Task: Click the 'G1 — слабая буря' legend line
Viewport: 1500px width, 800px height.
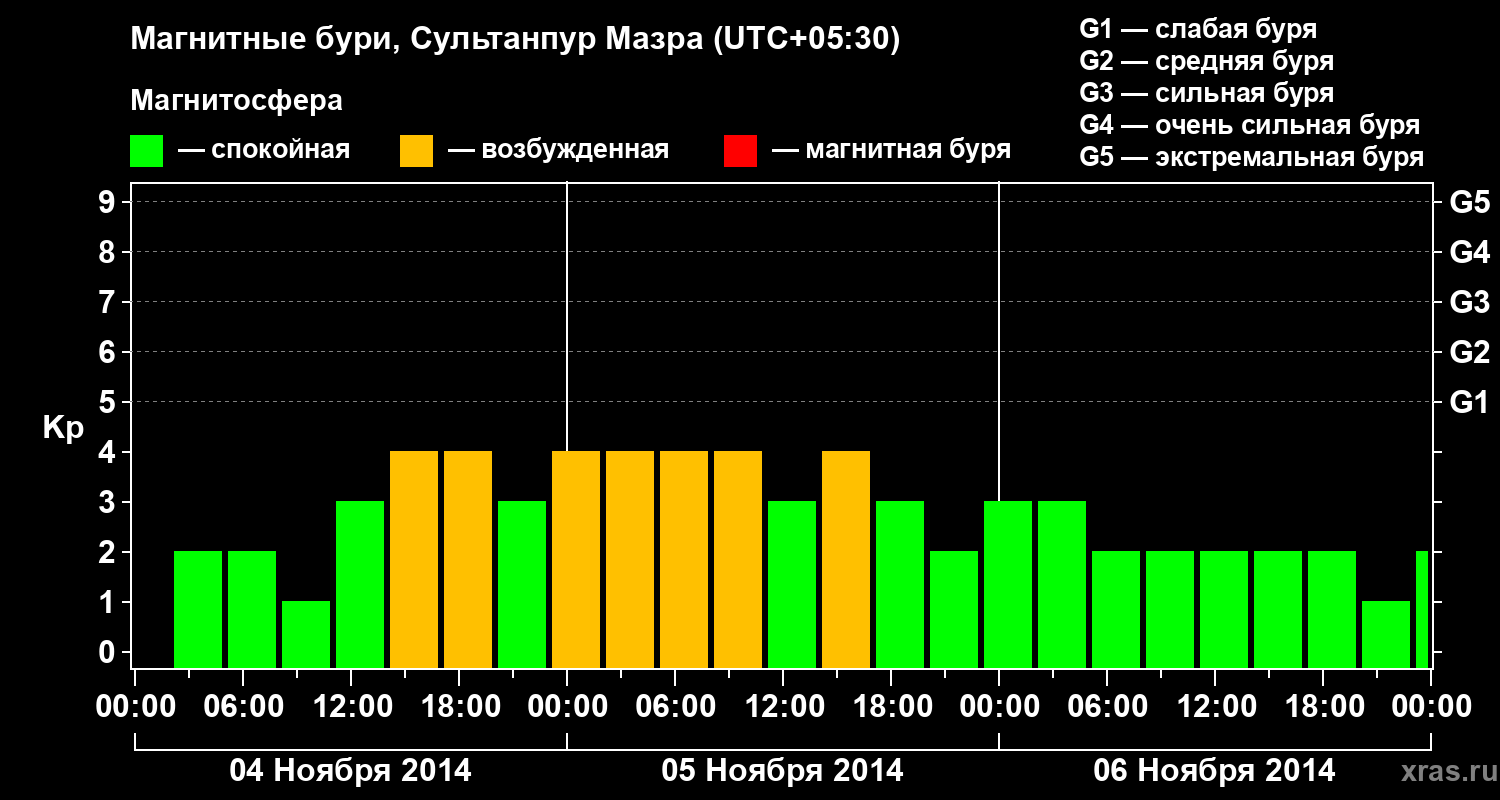Action: [1198, 29]
